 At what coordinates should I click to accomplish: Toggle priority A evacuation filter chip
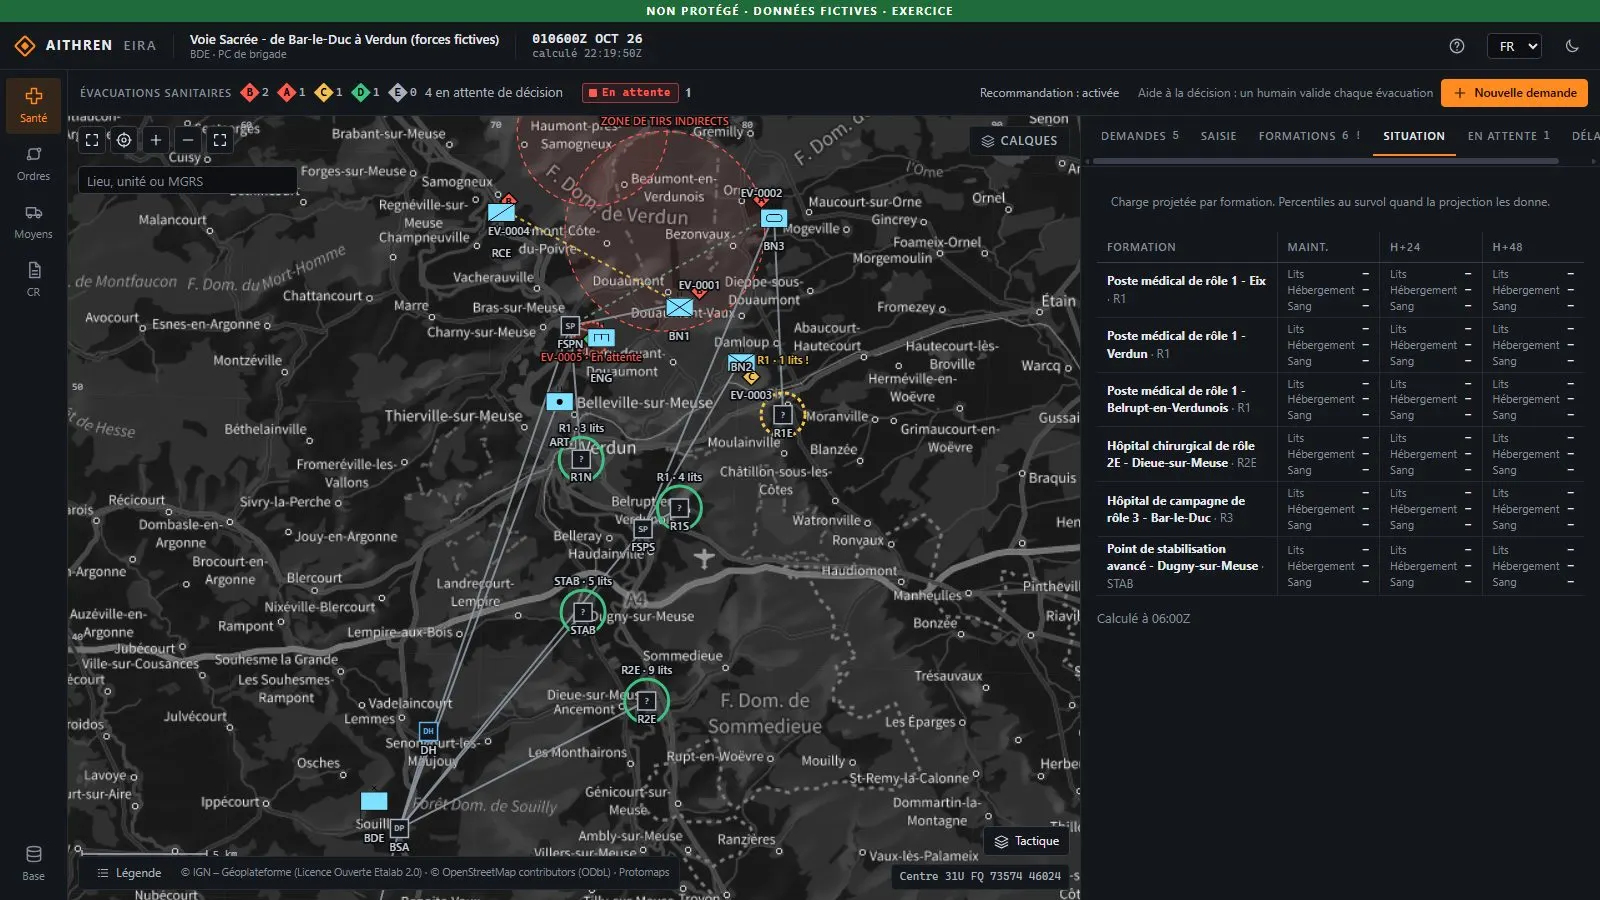(292, 93)
